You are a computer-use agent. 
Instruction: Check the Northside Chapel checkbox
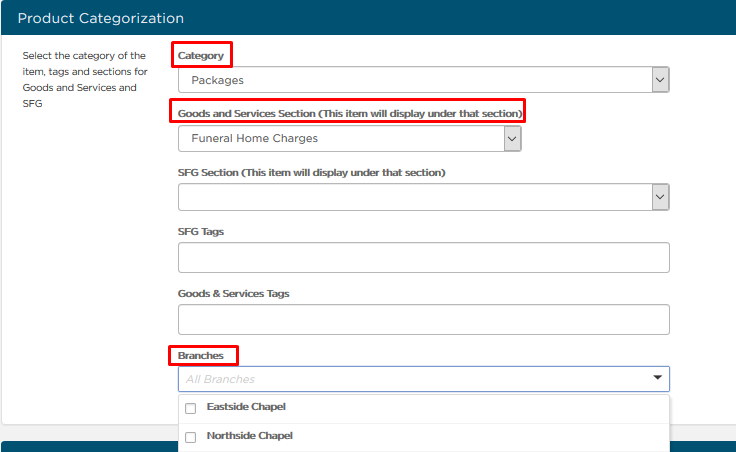pos(191,437)
